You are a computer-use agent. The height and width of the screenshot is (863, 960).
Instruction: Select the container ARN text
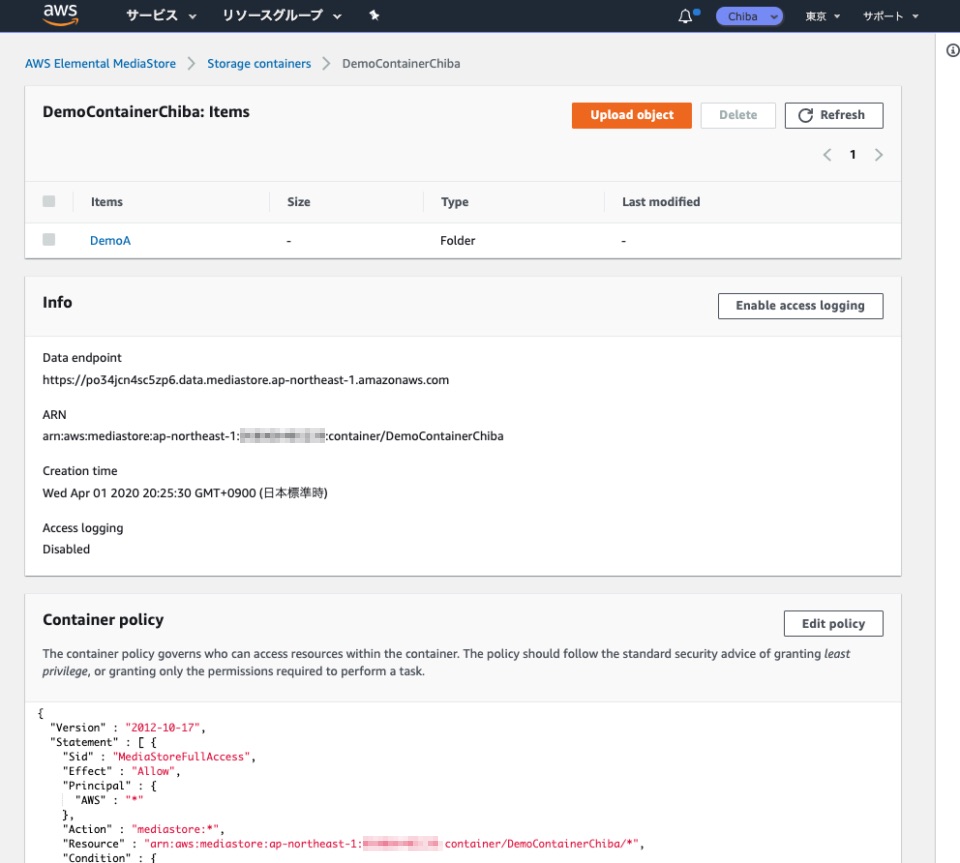click(x=273, y=436)
